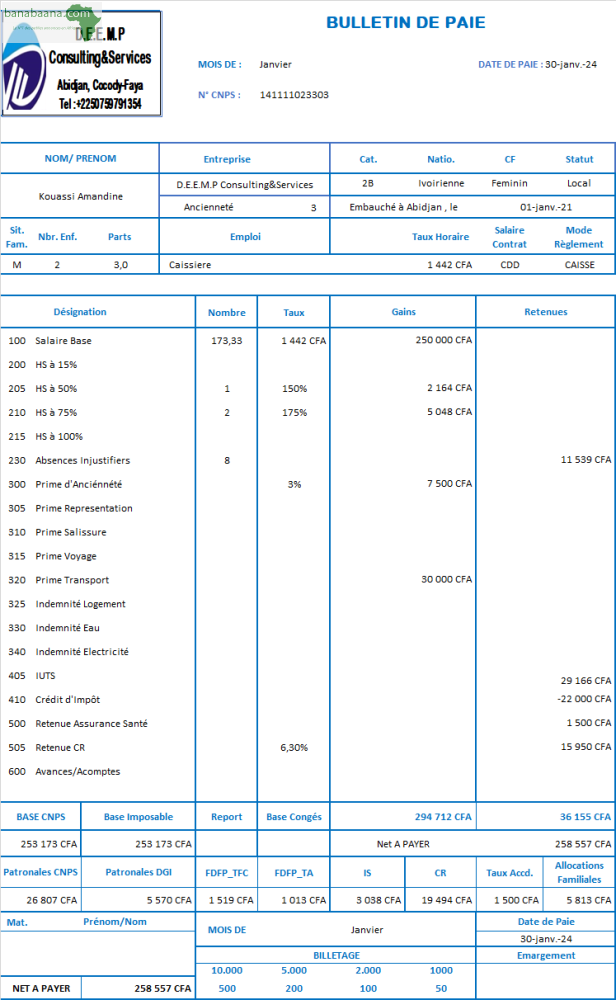Viewport: 616px width, 1000px height.
Task: Click the FDFP_TFC header cell
Action: tap(226, 872)
